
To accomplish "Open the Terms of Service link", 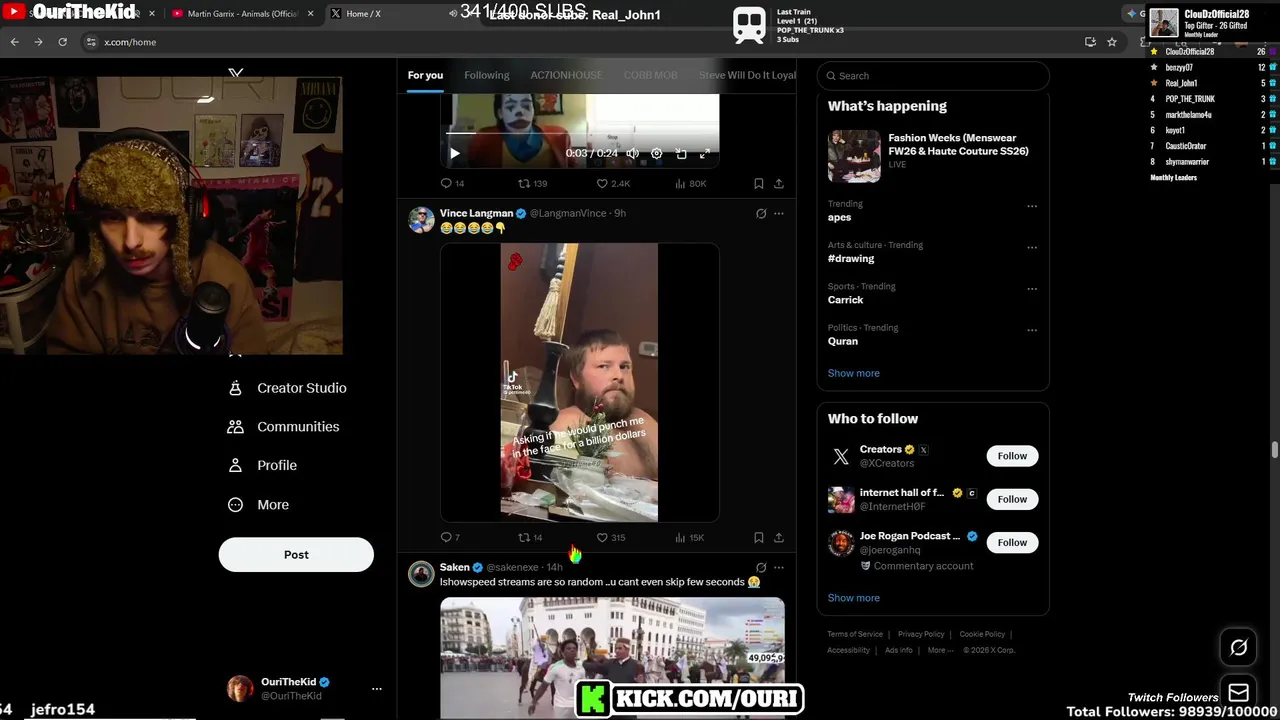I will point(855,634).
